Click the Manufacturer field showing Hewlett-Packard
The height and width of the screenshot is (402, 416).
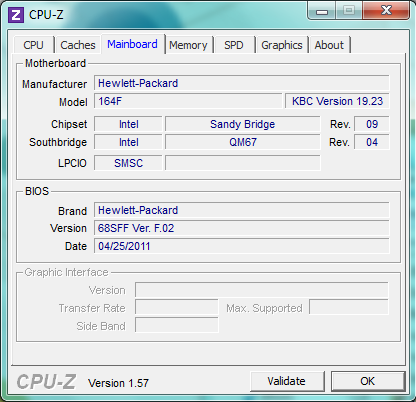coord(241,83)
